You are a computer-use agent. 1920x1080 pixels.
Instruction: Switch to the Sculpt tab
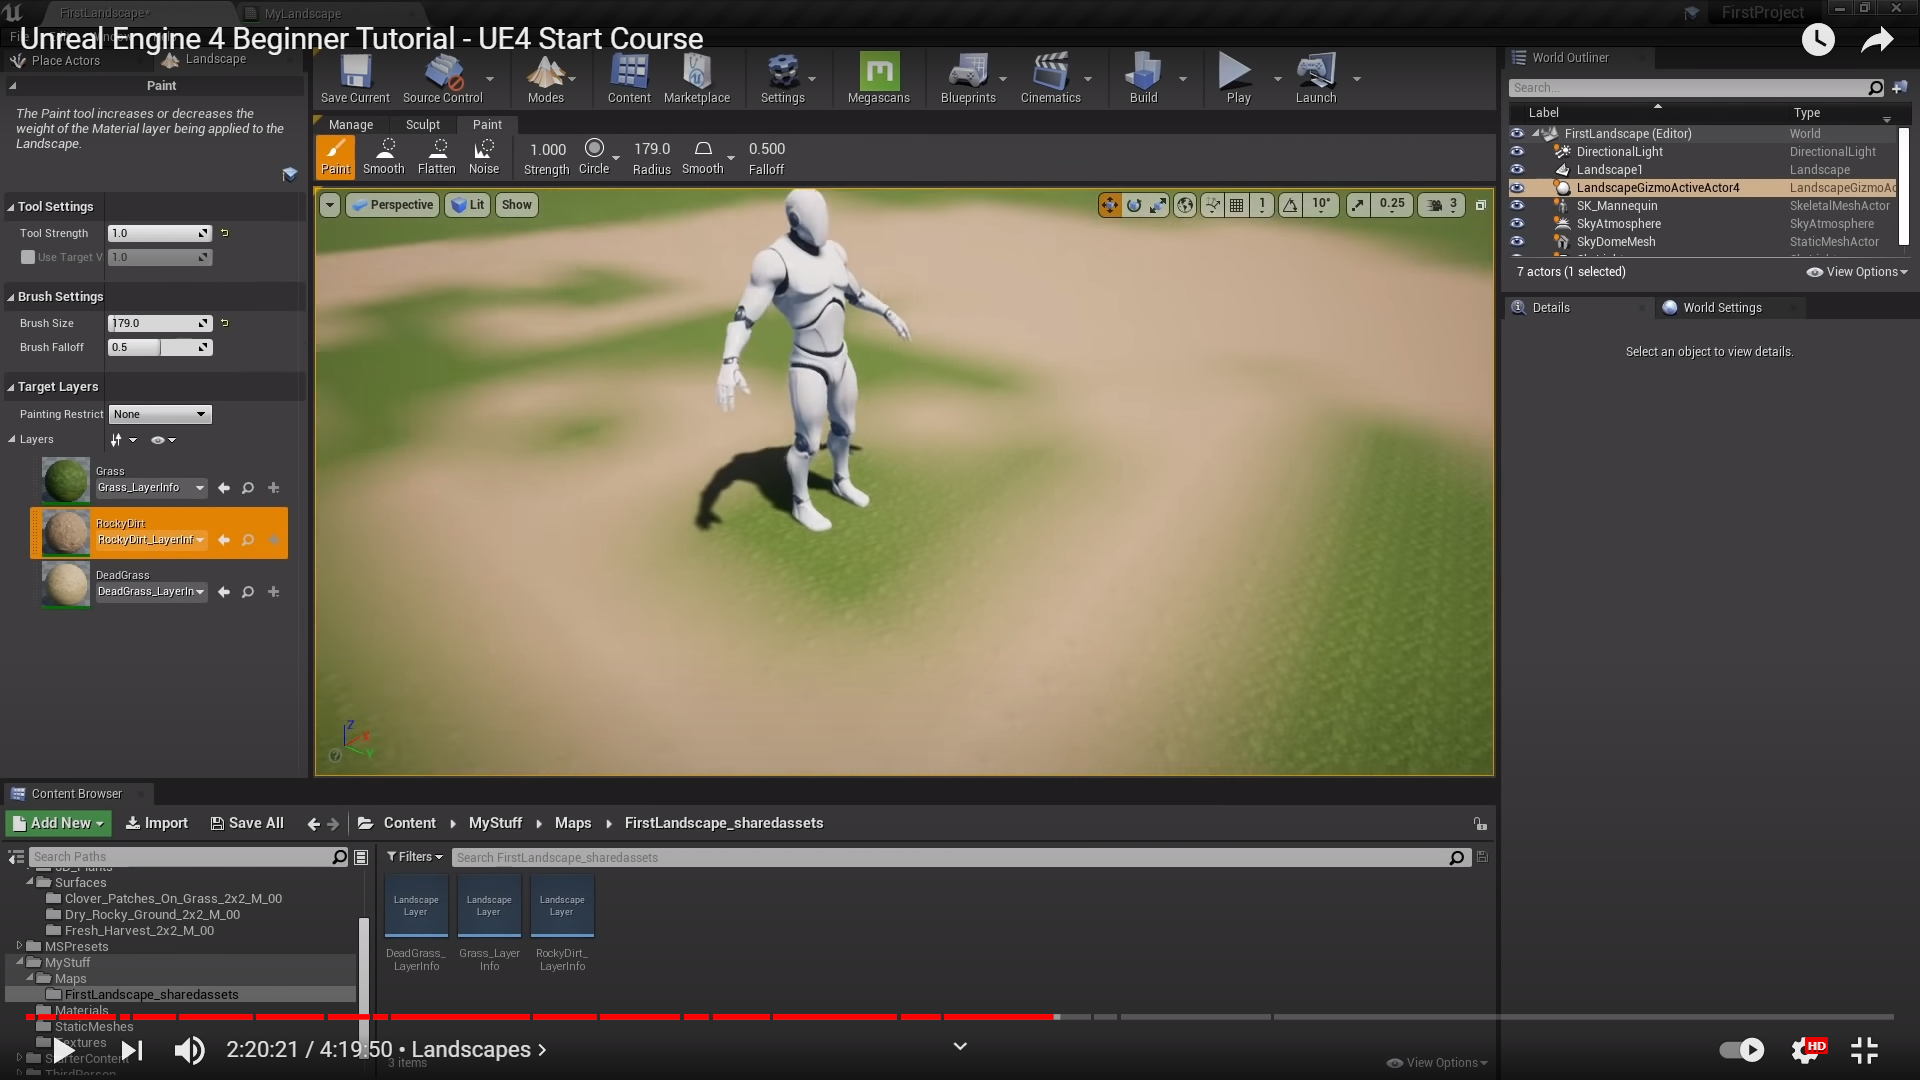coord(423,125)
